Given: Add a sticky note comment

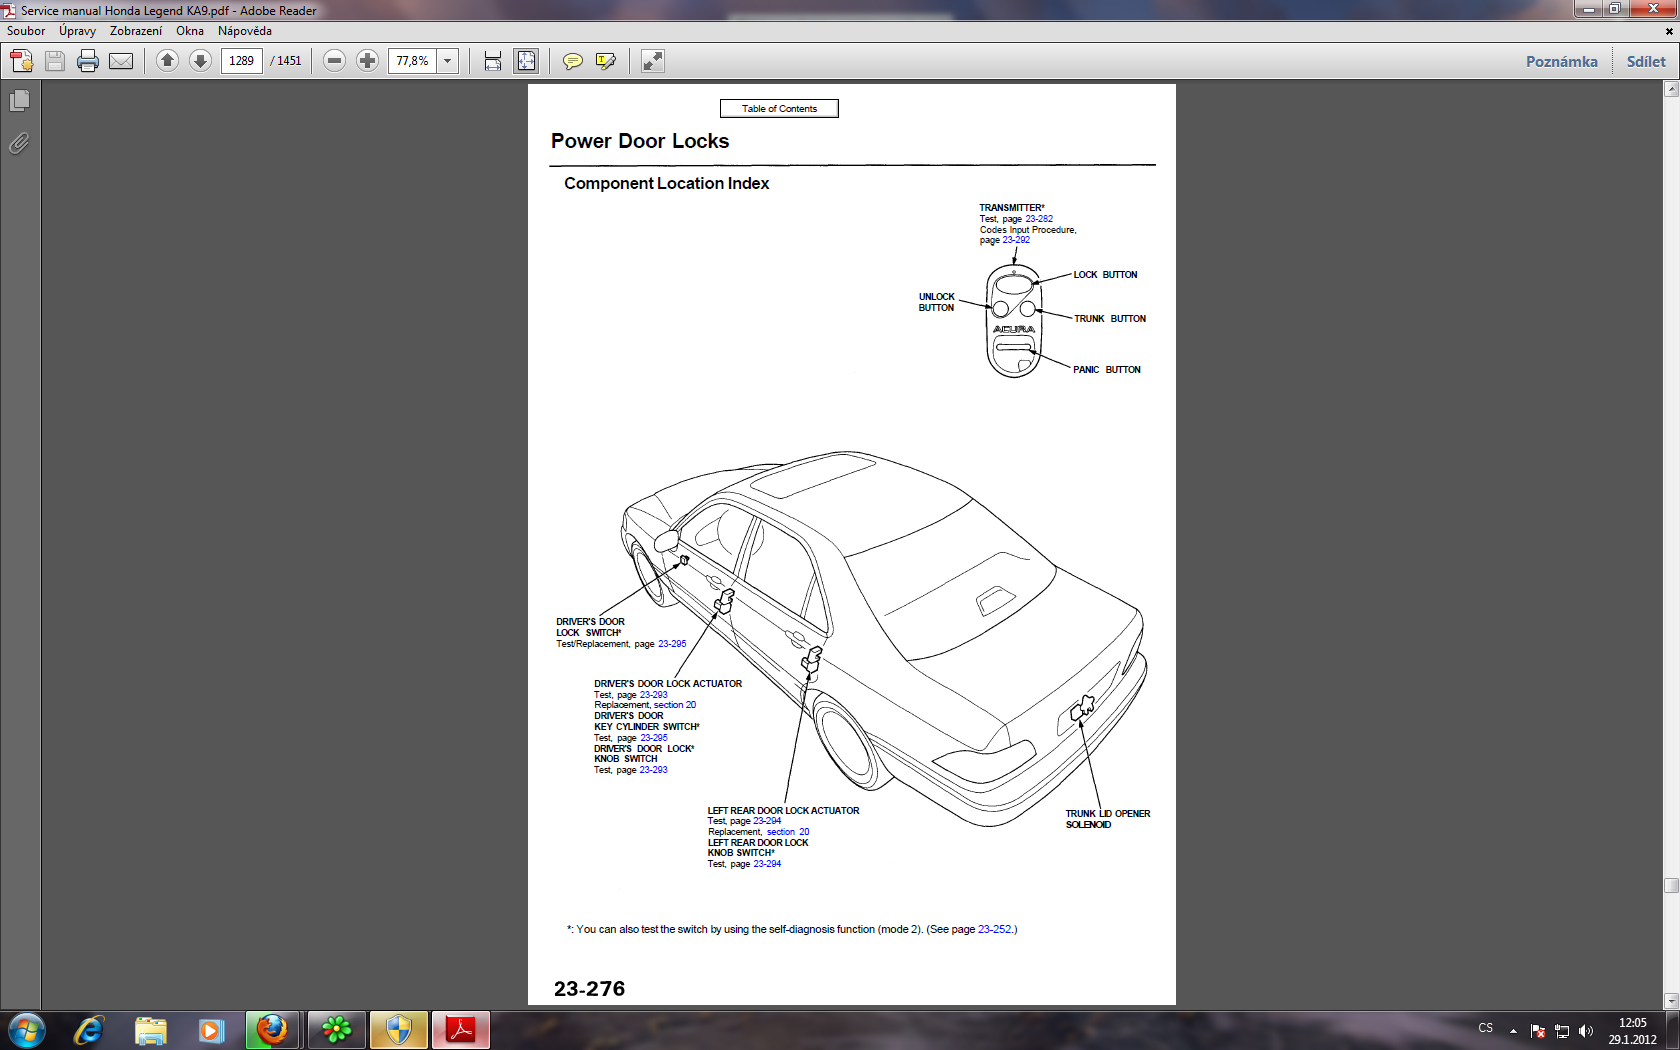Looking at the screenshot, I should point(572,61).
